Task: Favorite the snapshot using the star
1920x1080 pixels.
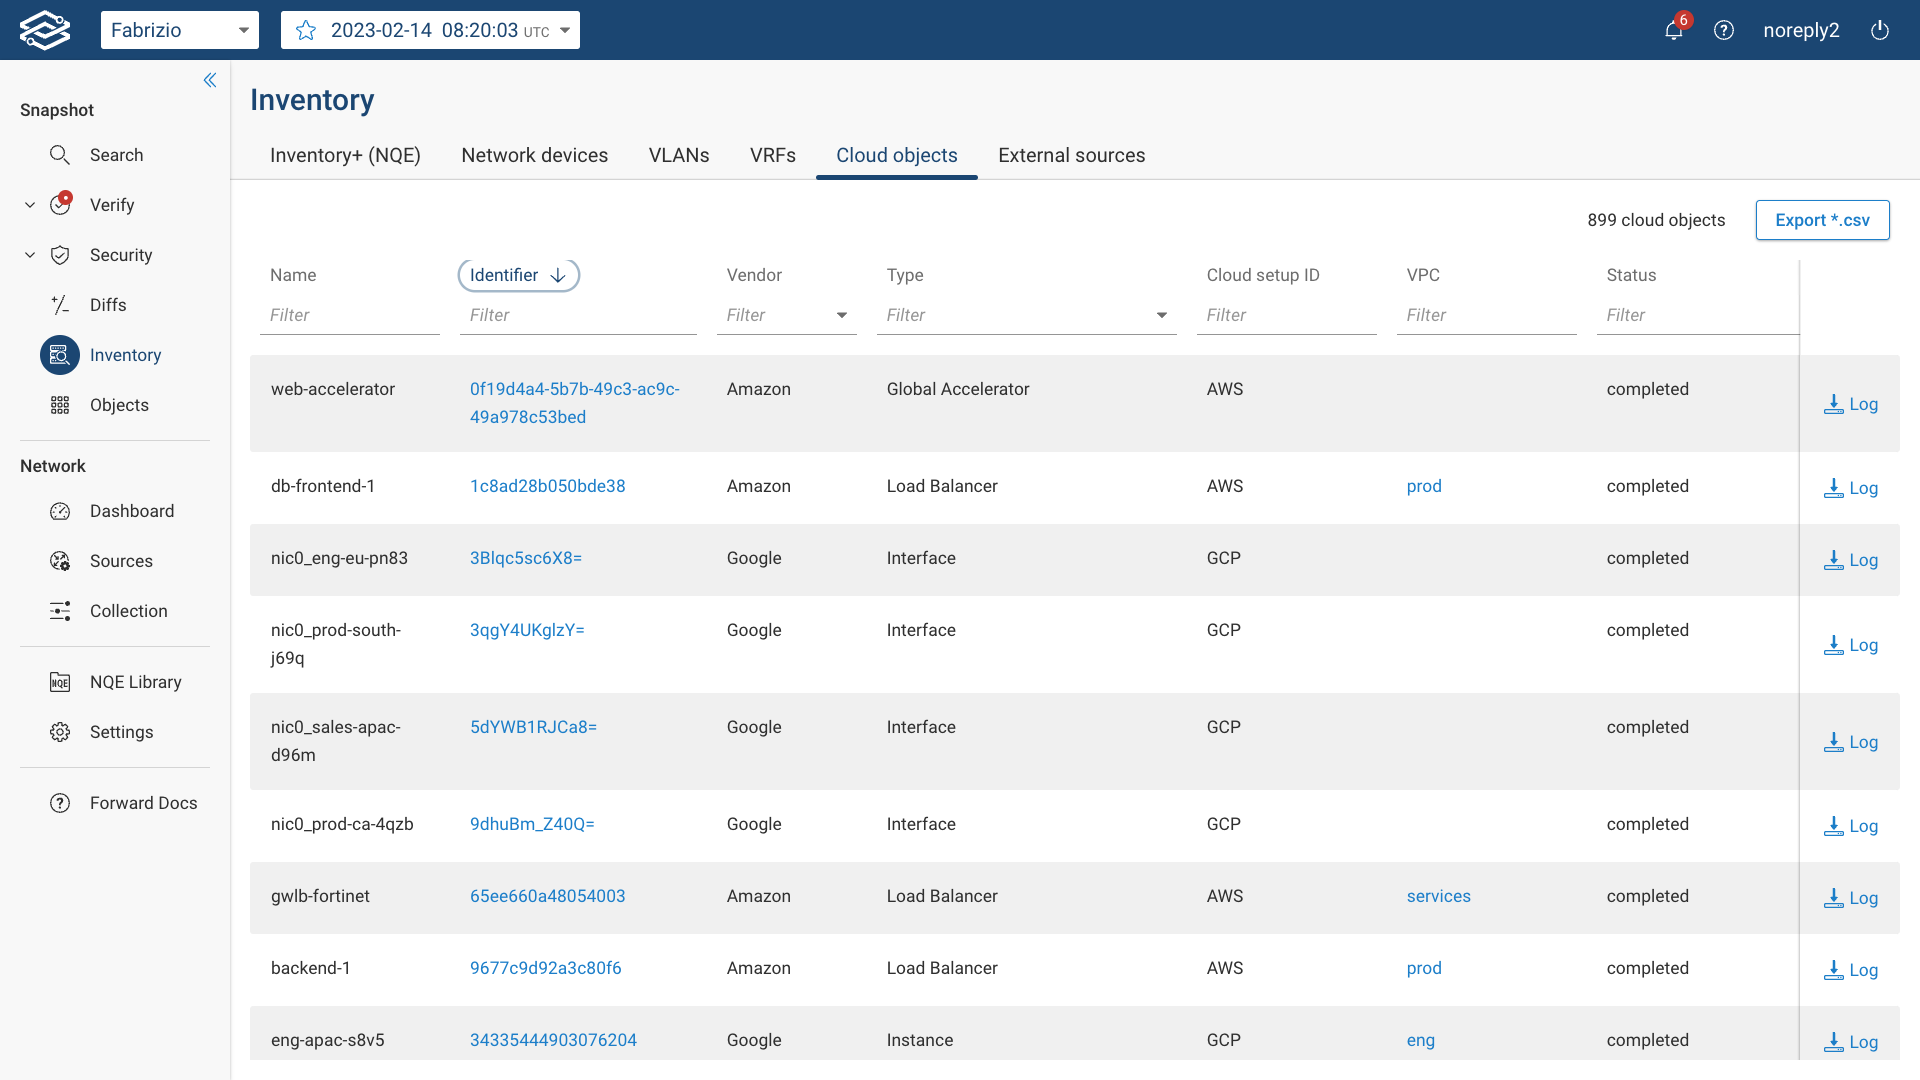Action: pyautogui.click(x=305, y=30)
